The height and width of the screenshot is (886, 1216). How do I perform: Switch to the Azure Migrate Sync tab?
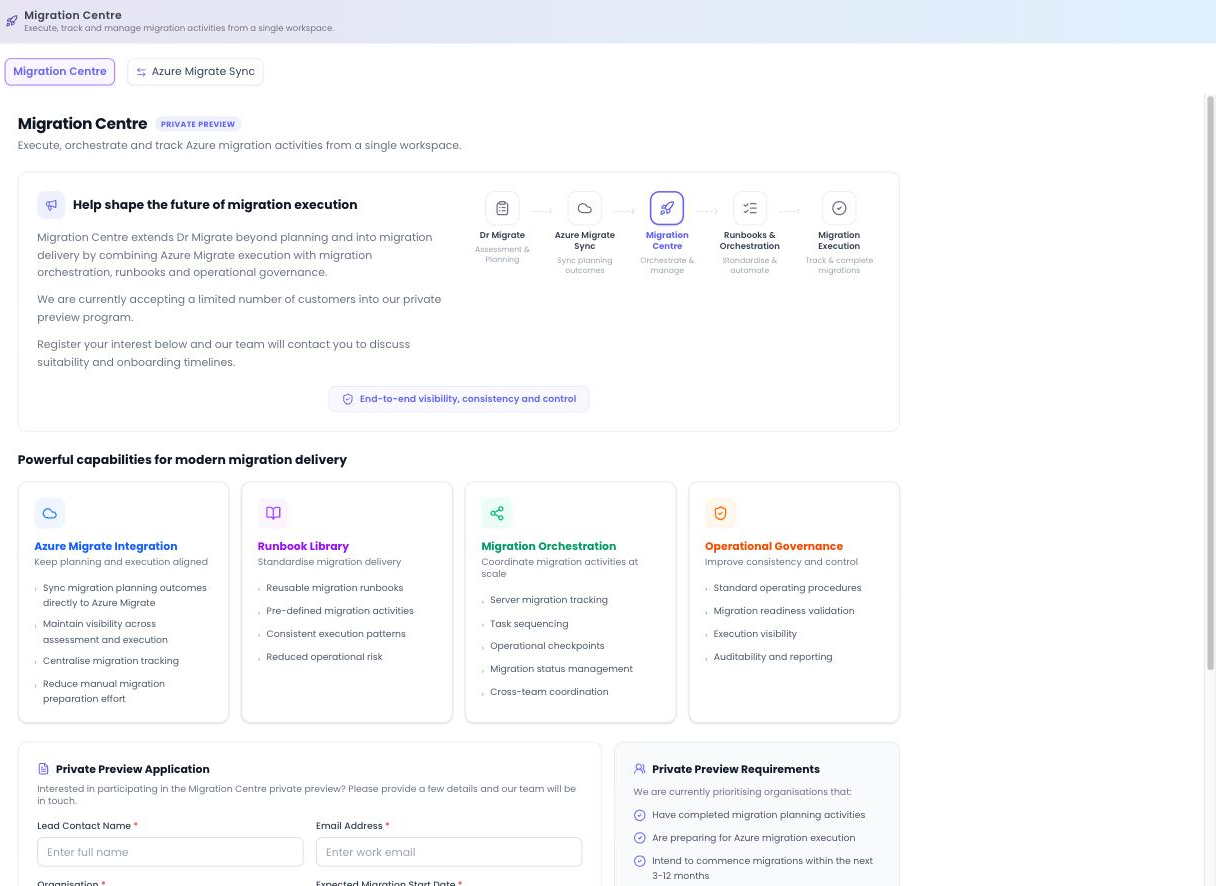tap(195, 72)
